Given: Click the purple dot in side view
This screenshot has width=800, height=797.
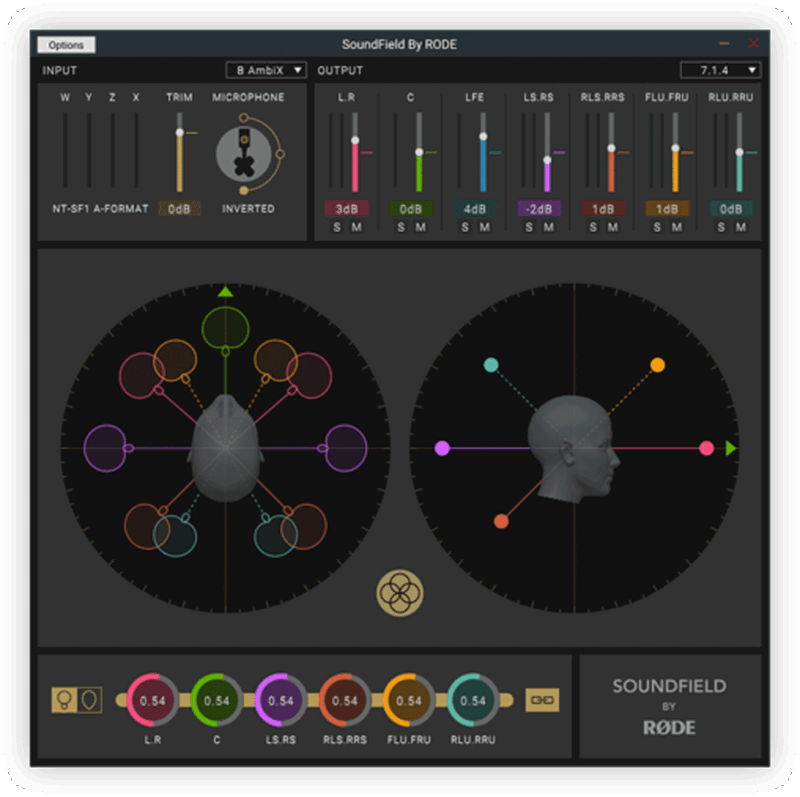Looking at the screenshot, I should click(x=442, y=448).
